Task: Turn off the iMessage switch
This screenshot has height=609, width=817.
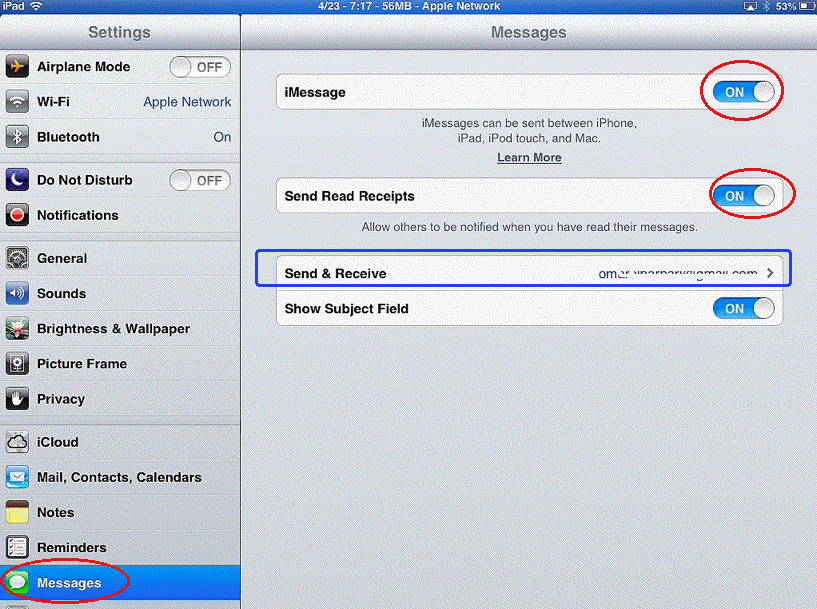Action: pyautogui.click(x=741, y=91)
